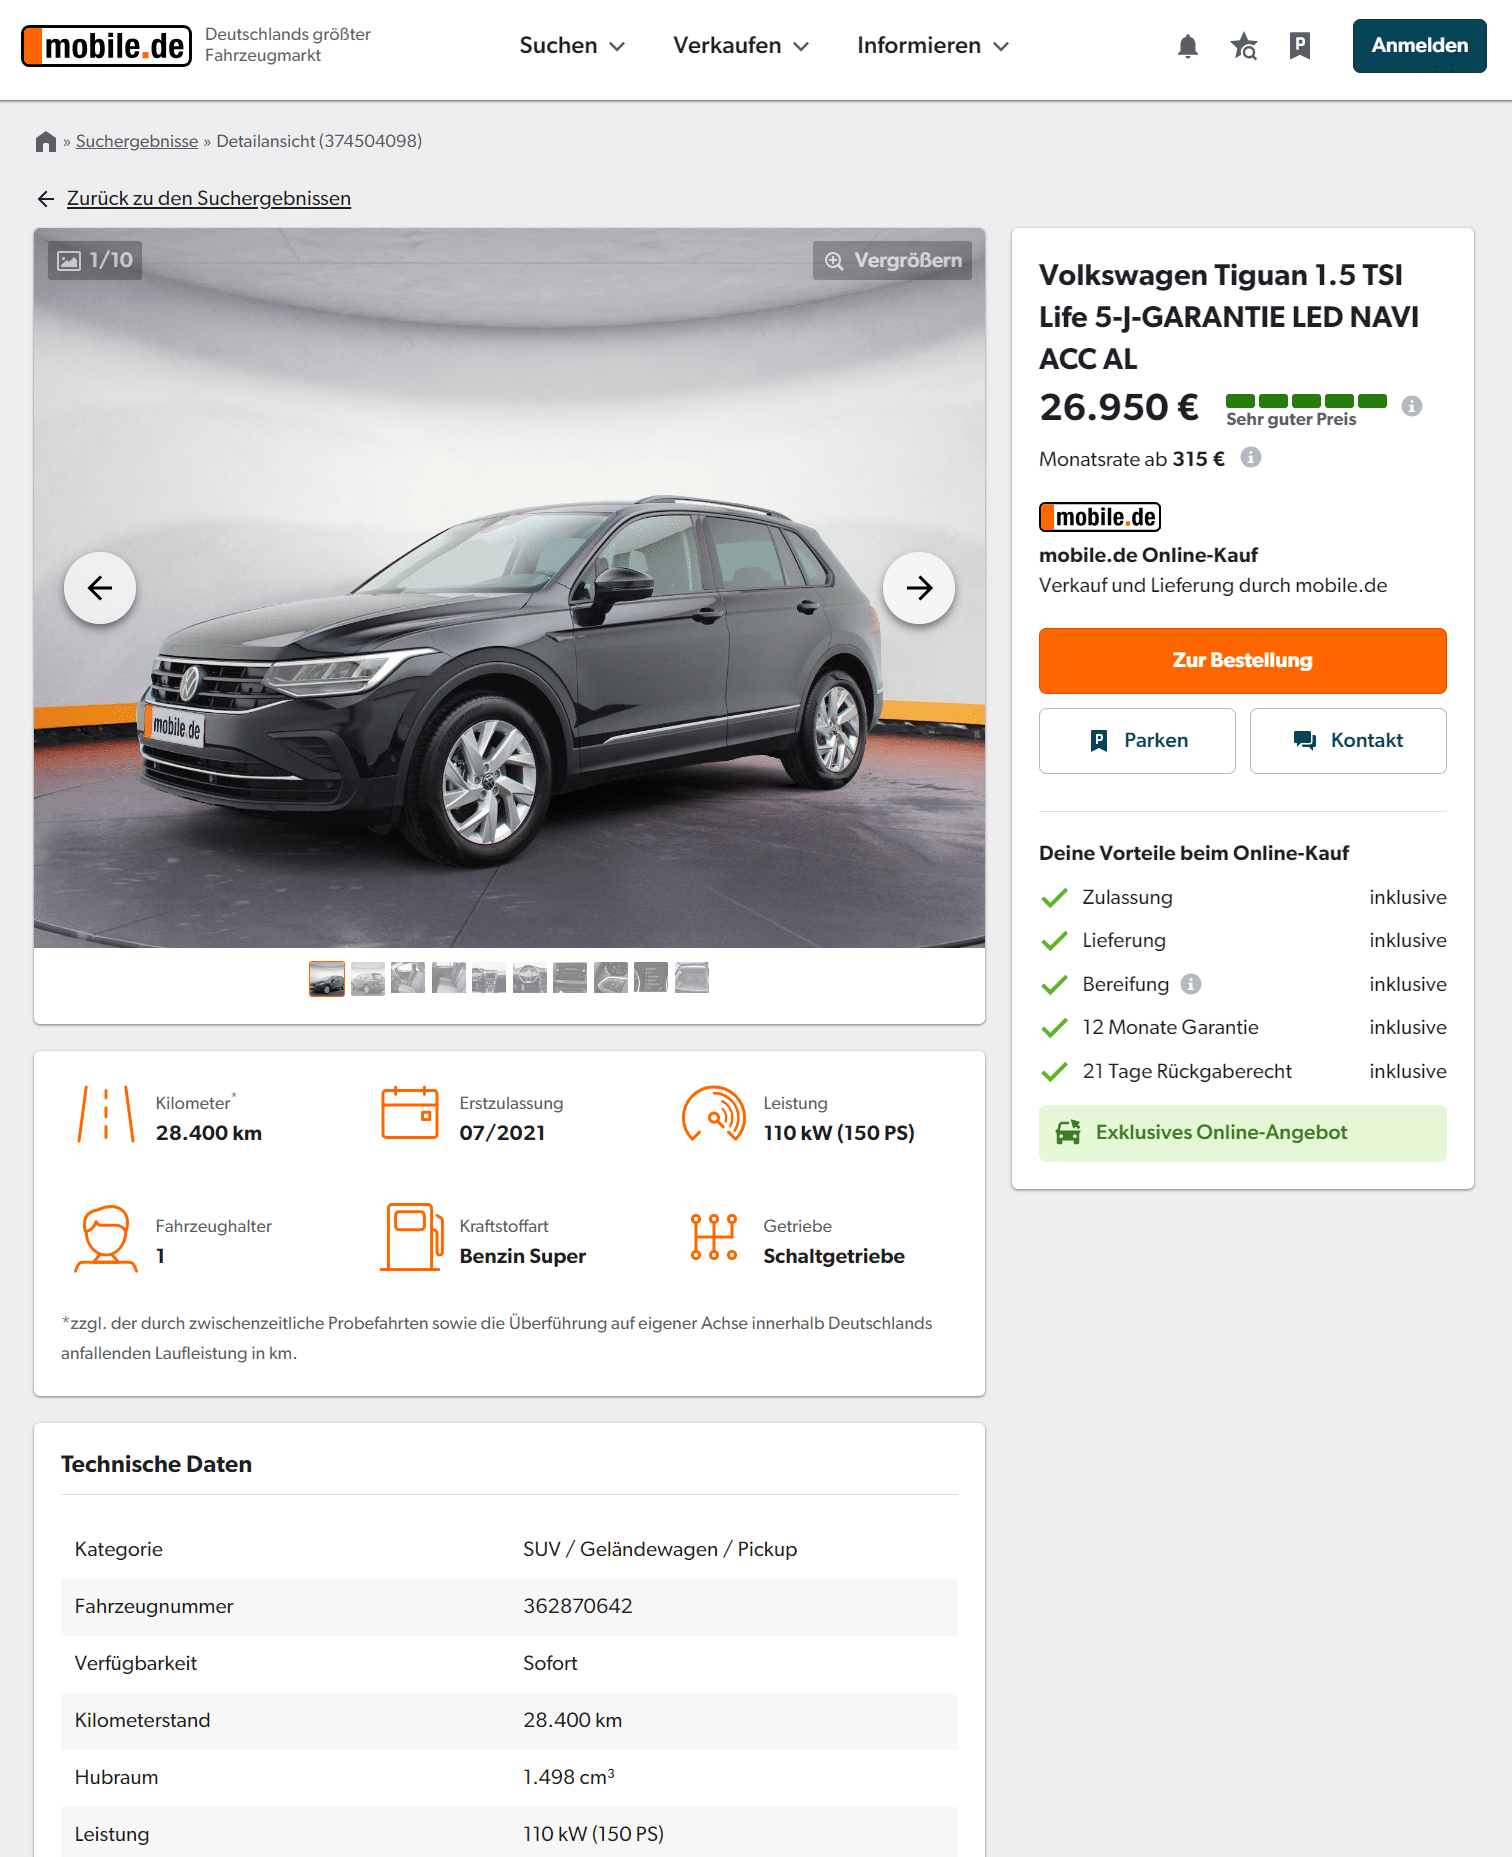
Task: Open the parked vehicles icon in header
Action: [1299, 46]
